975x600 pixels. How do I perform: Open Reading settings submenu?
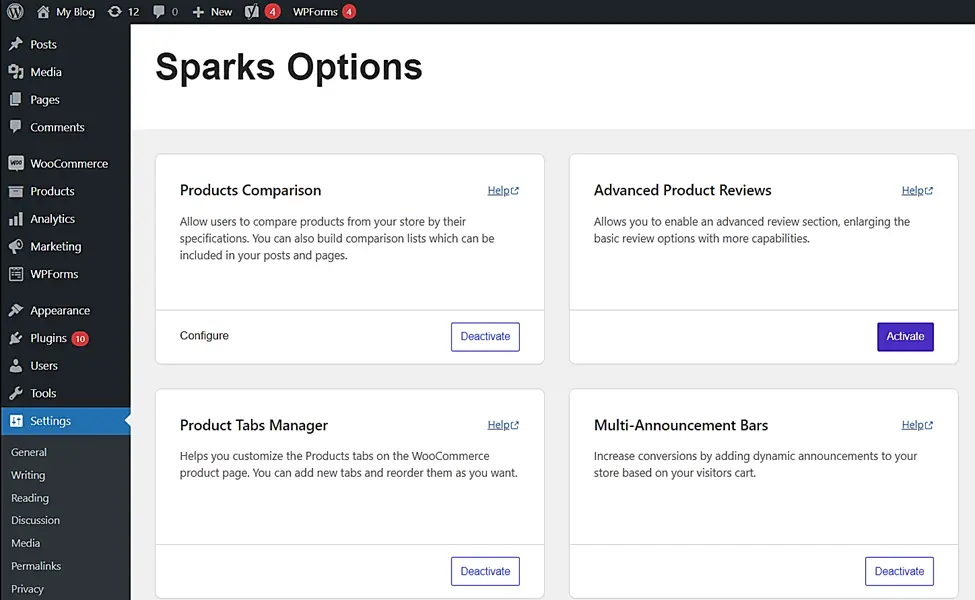click(30, 498)
